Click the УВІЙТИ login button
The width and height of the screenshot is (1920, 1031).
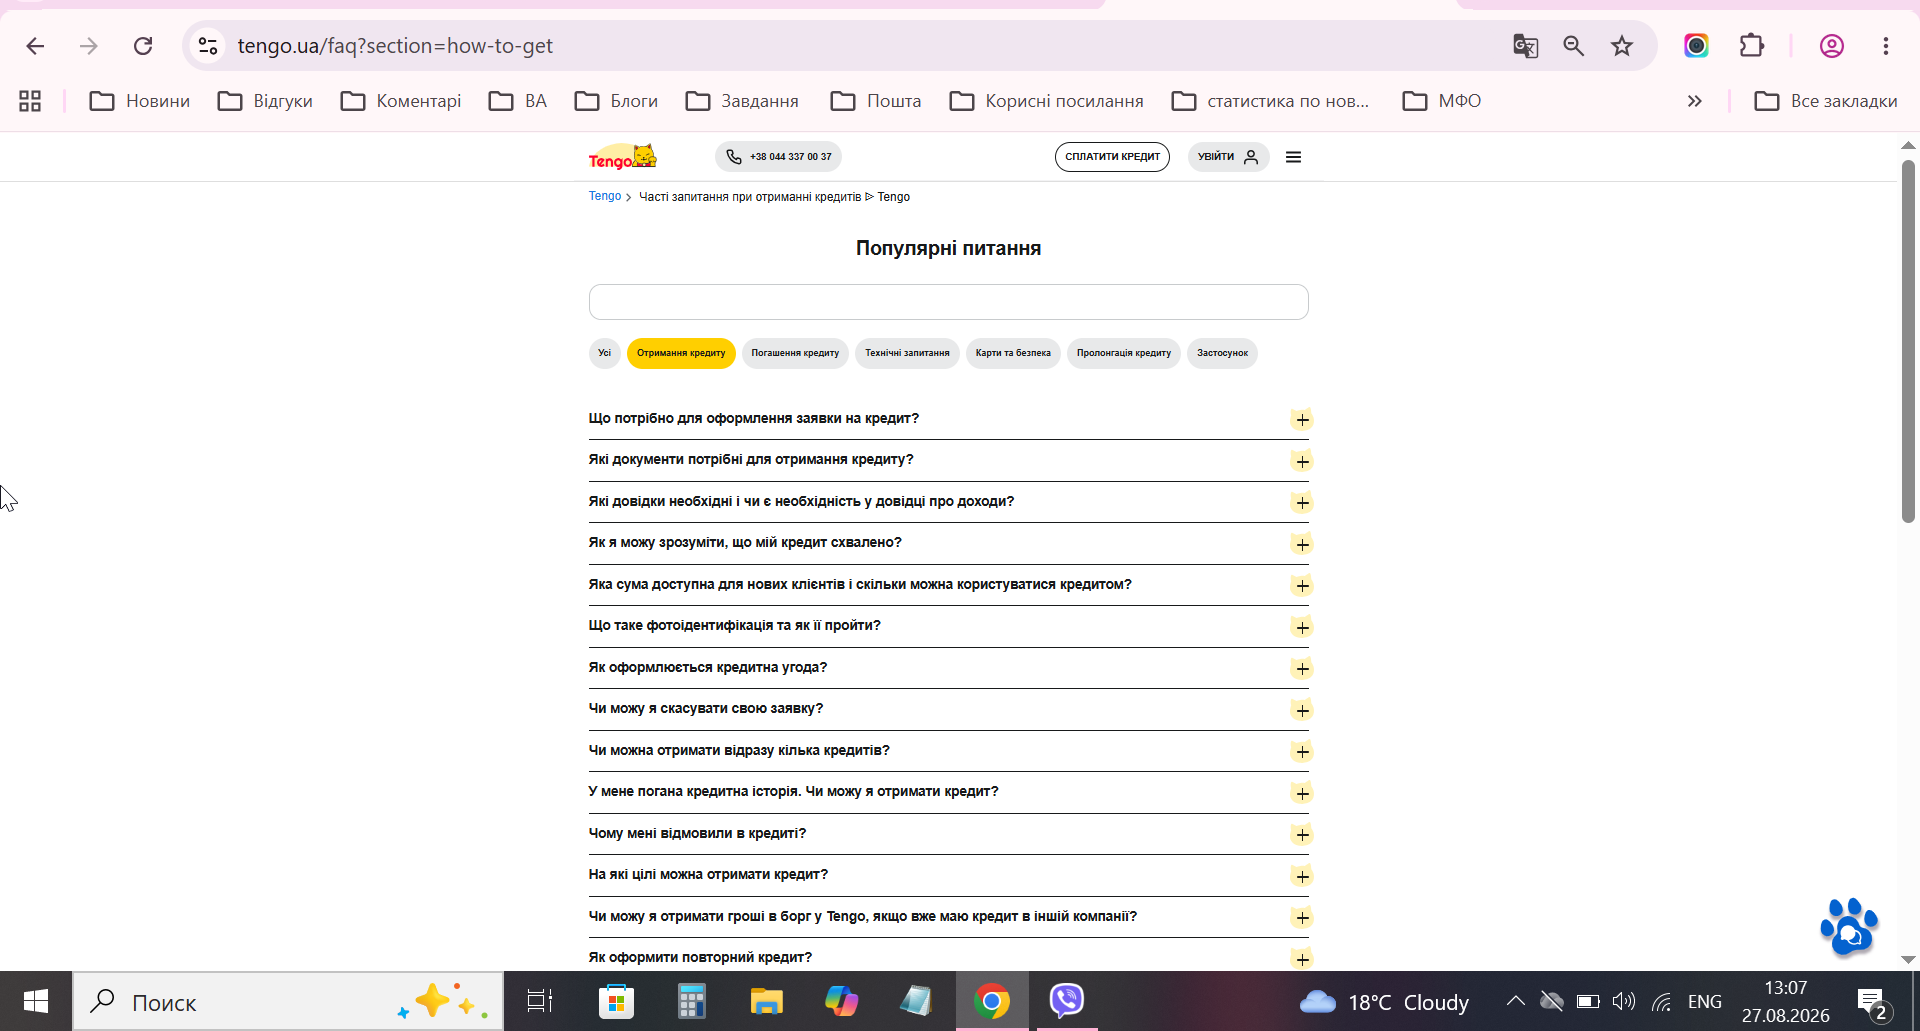(x=1228, y=157)
